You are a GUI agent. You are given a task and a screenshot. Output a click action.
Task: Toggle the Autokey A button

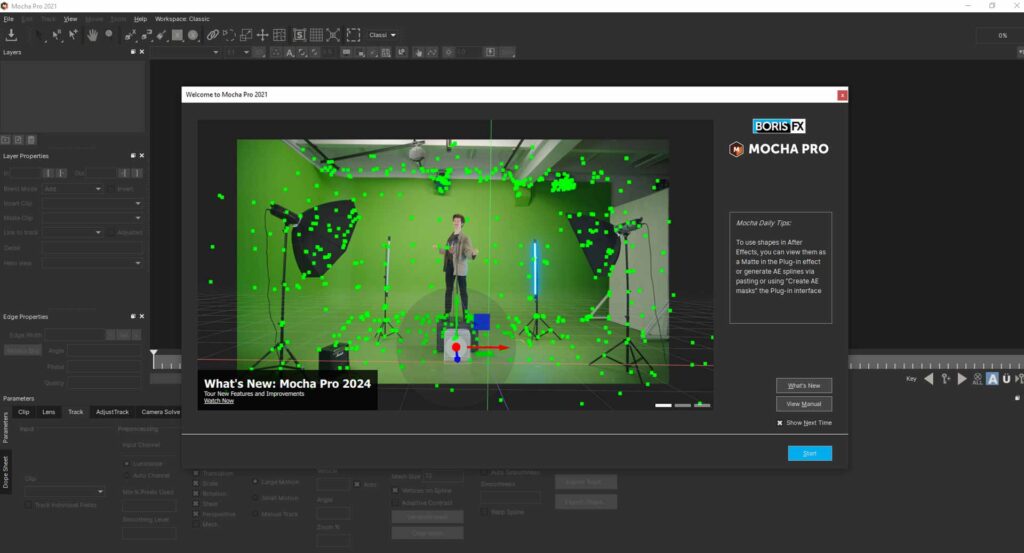pyautogui.click(x=992, y=379)
